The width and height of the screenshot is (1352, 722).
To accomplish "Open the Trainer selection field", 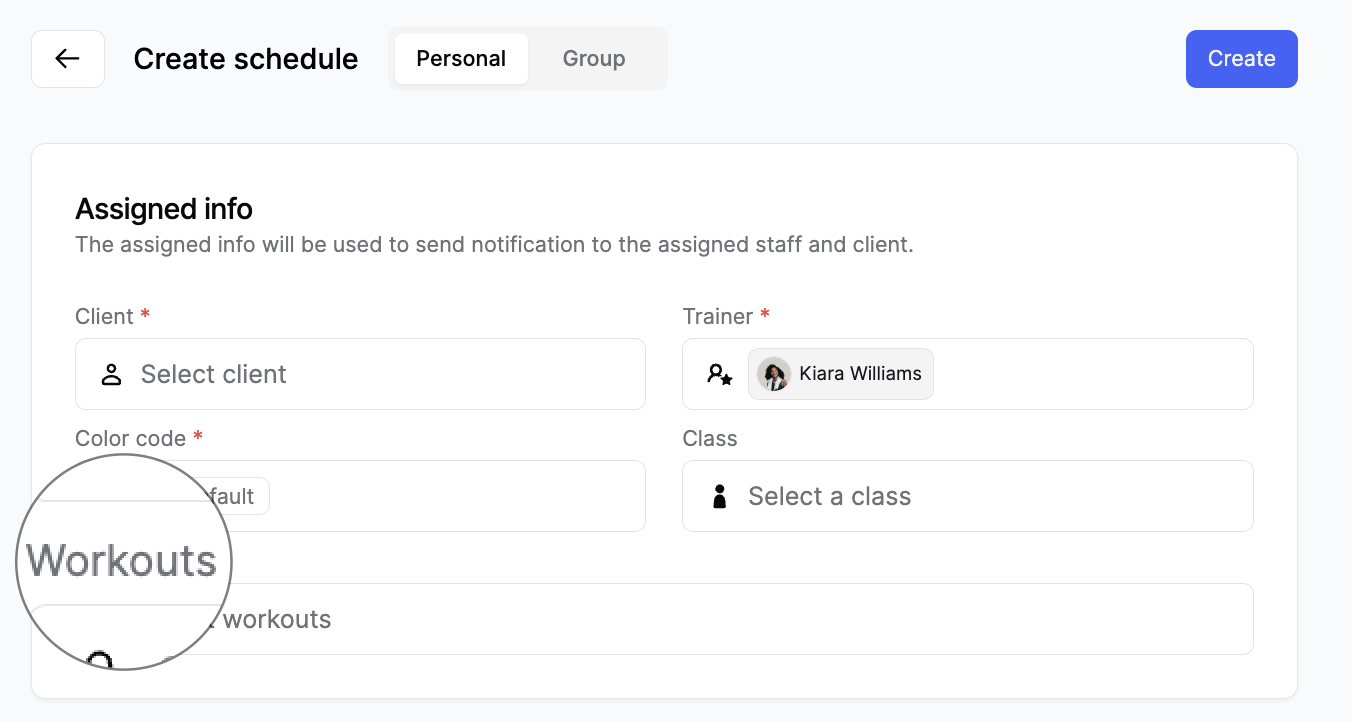I will (x=1090, y=374).
